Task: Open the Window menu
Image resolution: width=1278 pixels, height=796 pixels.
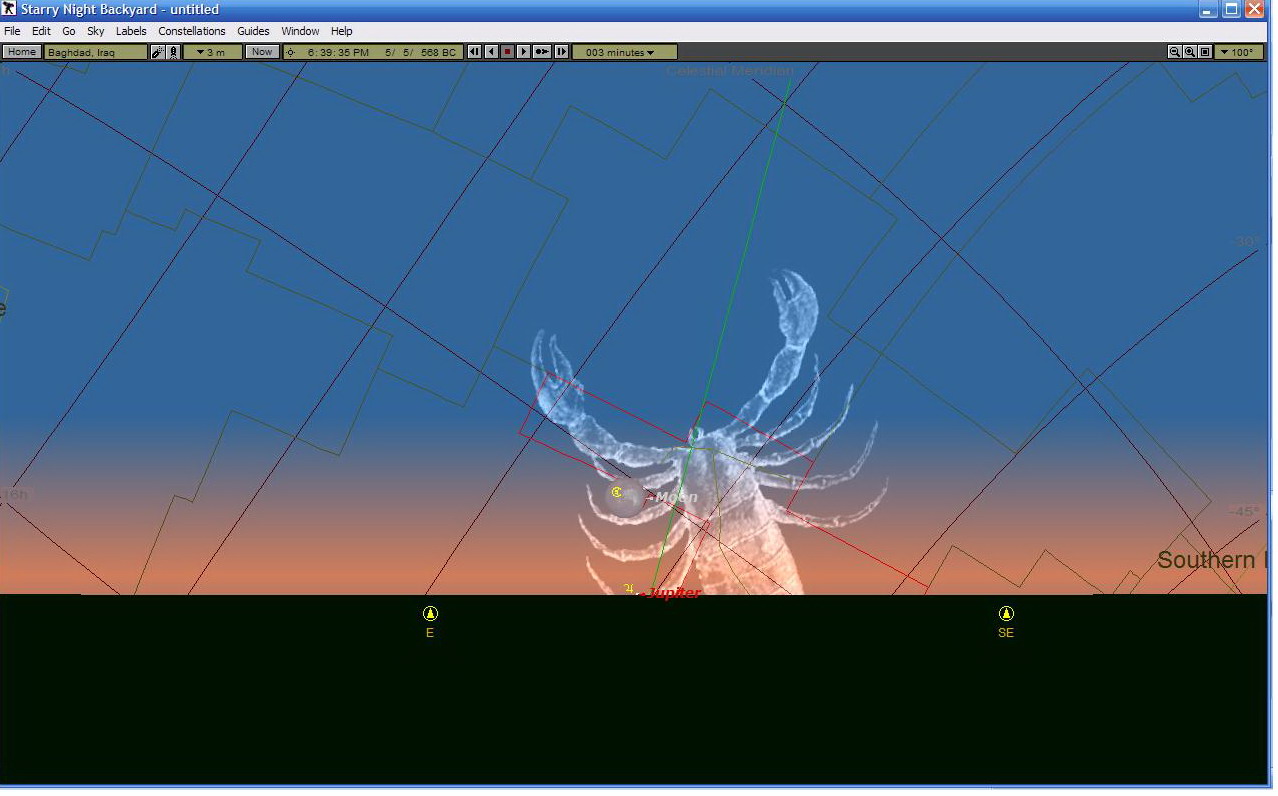Action: click(300, 31)
